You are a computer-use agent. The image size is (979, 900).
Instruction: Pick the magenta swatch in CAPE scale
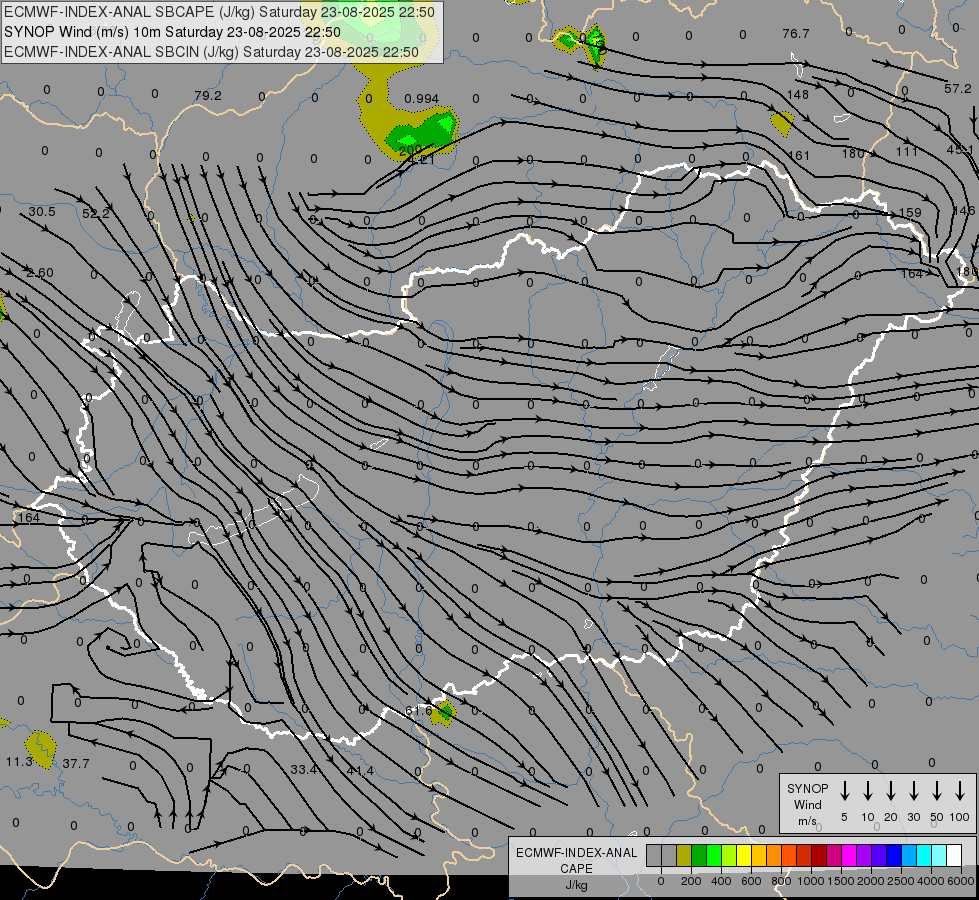pos(849,856)
